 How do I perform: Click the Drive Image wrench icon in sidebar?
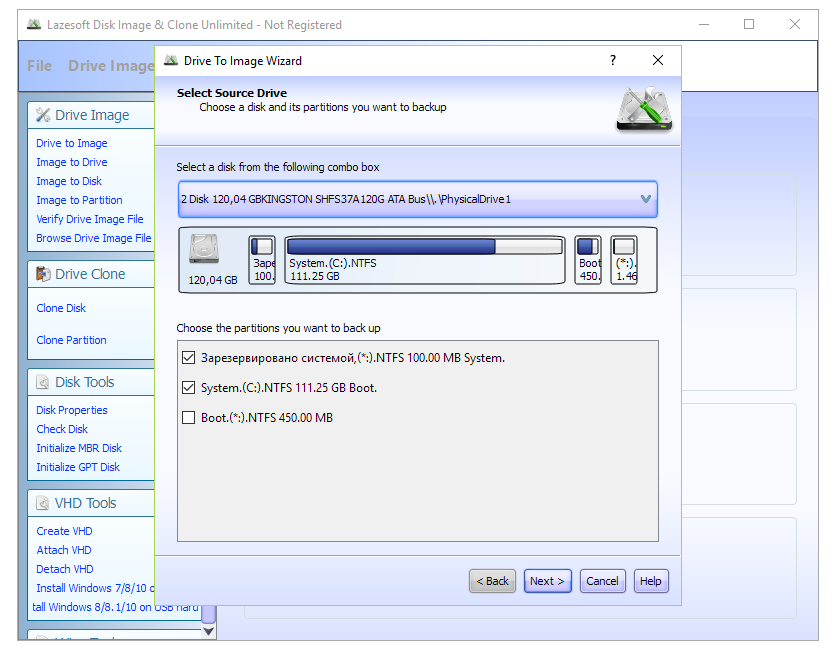[x=43, y=115]
